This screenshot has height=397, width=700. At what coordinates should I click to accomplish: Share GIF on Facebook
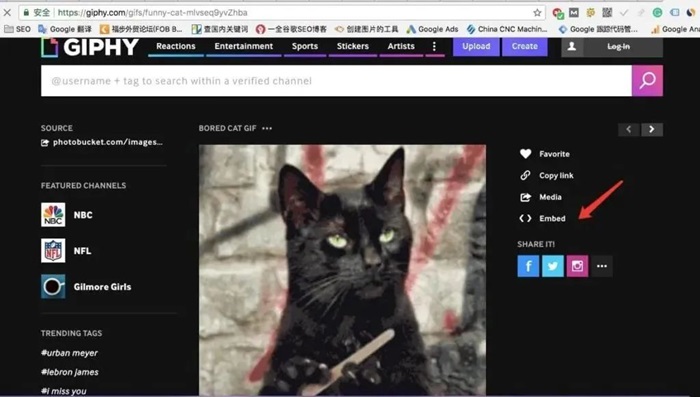(x=528, y=266)
